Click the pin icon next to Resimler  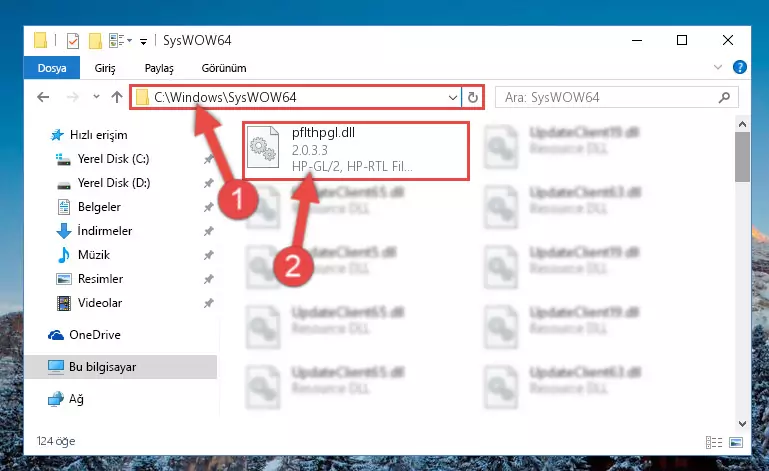click(208, 279)
